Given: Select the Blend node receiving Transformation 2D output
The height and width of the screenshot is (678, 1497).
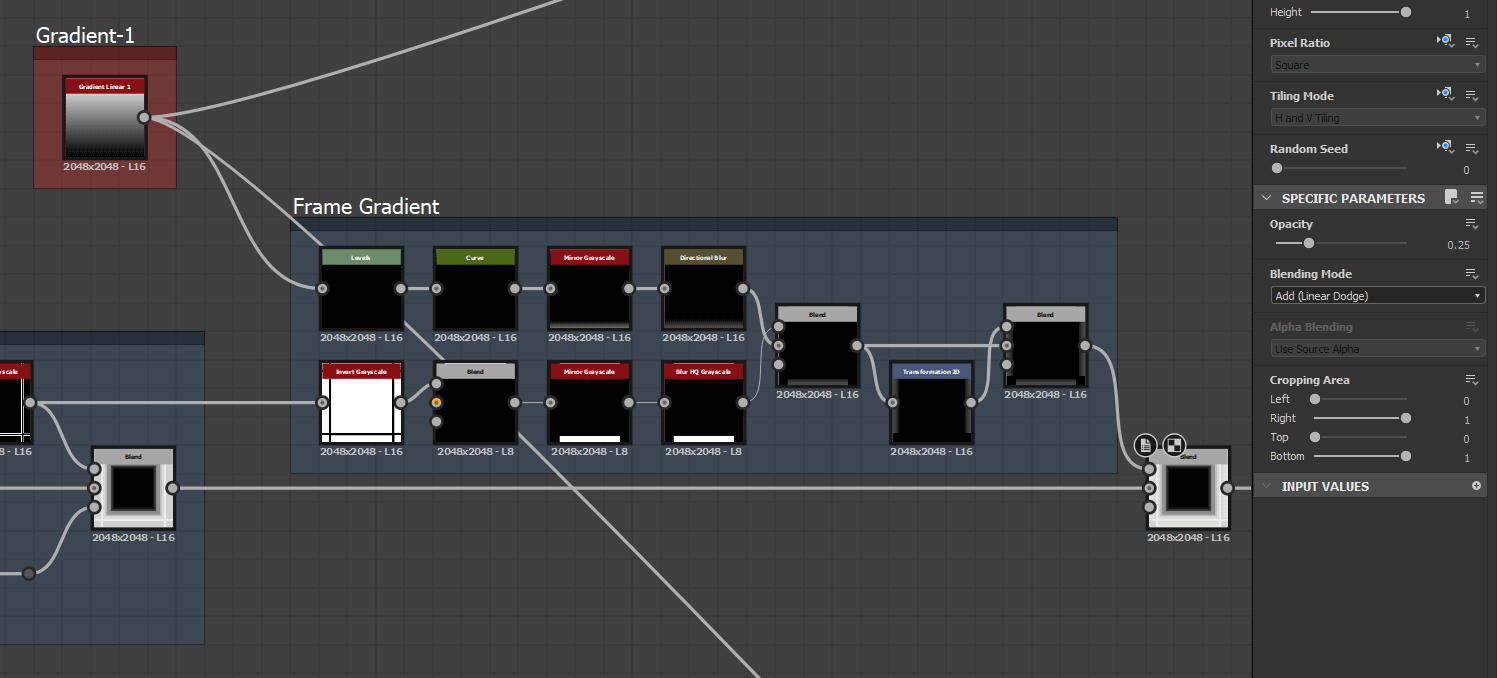Looking at the screenshot, I should click(1045, 346).
